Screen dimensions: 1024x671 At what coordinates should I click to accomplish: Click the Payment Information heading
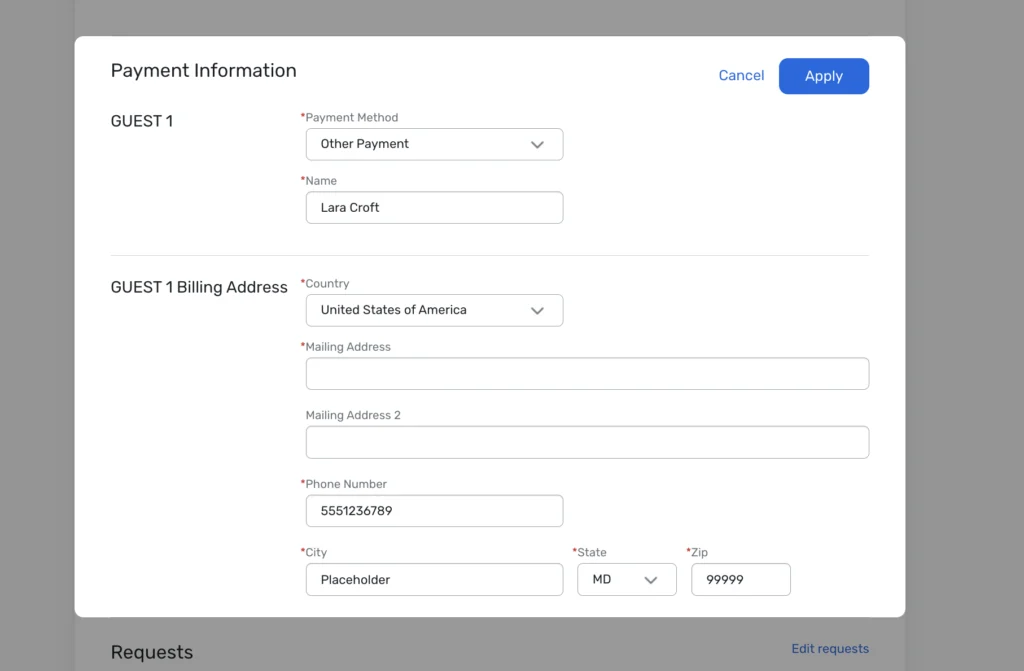203,70
